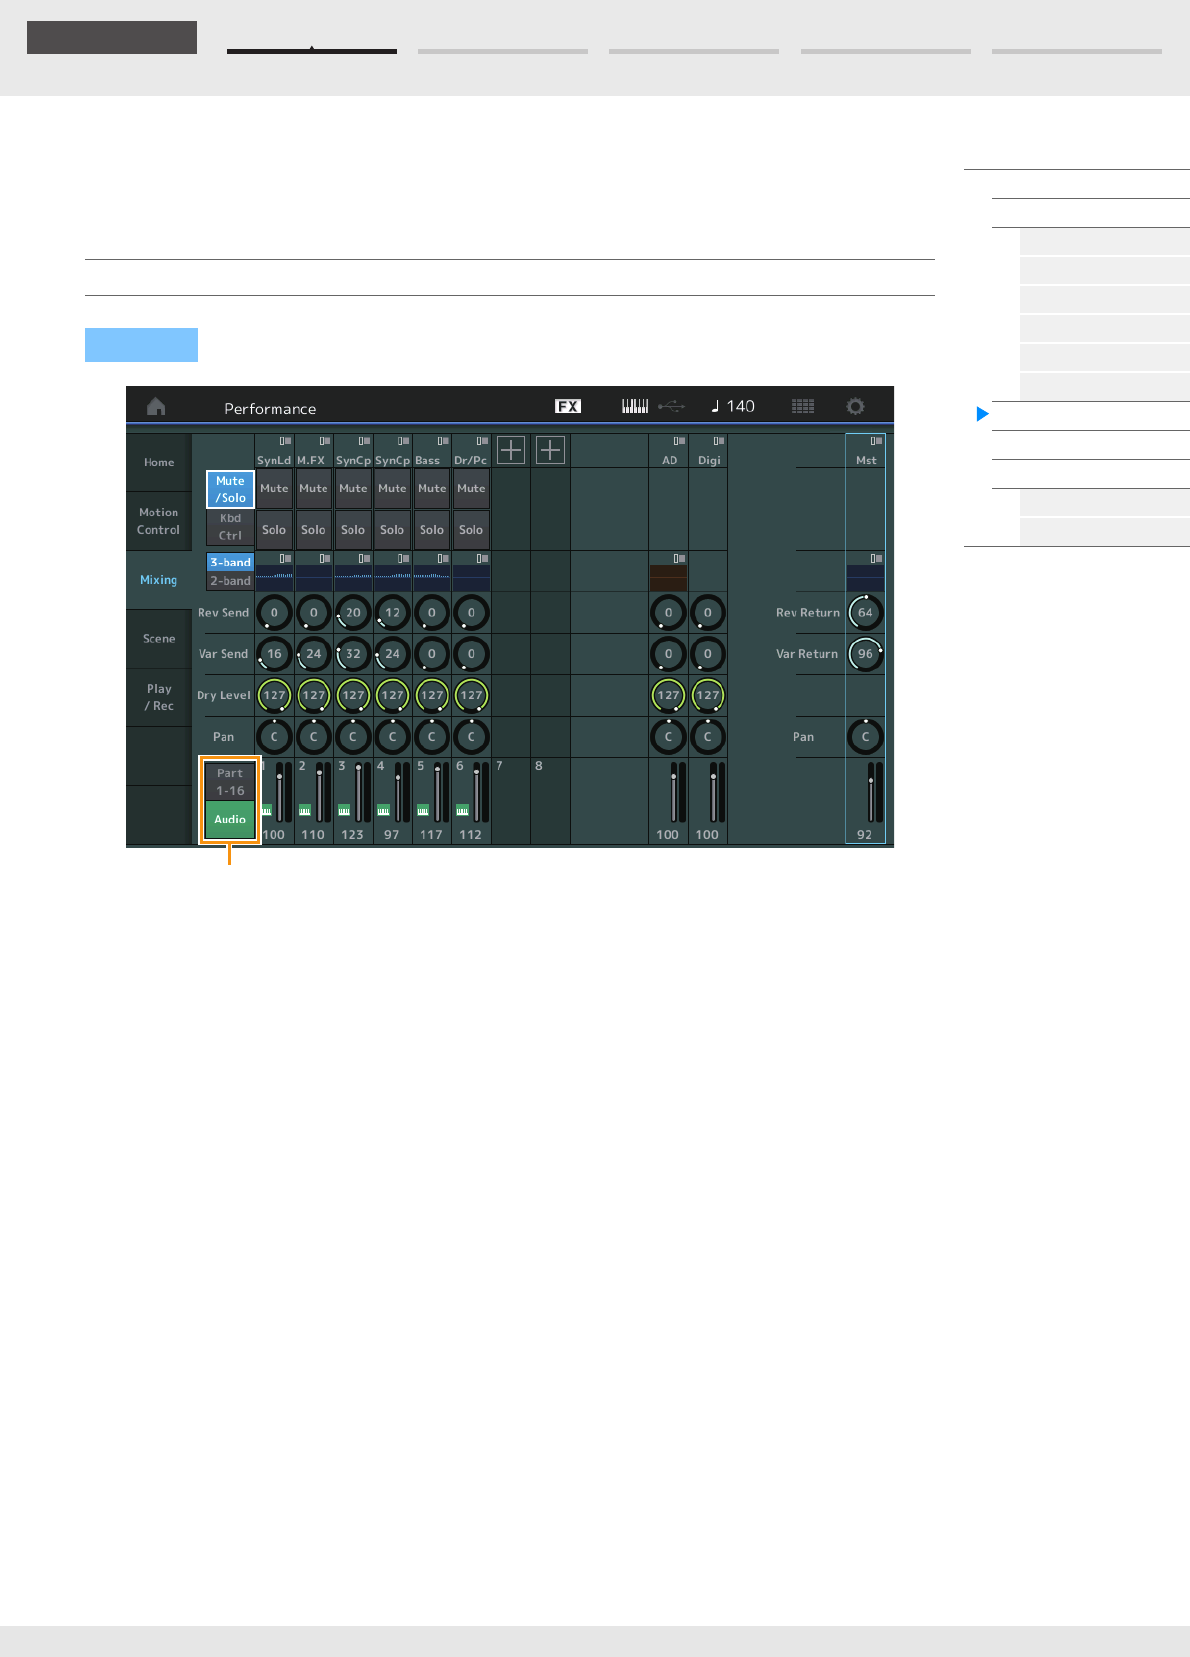Select the Rev Return knob at 64
Viewport: 1190px width, 1657px height.
tap(865, 613)
